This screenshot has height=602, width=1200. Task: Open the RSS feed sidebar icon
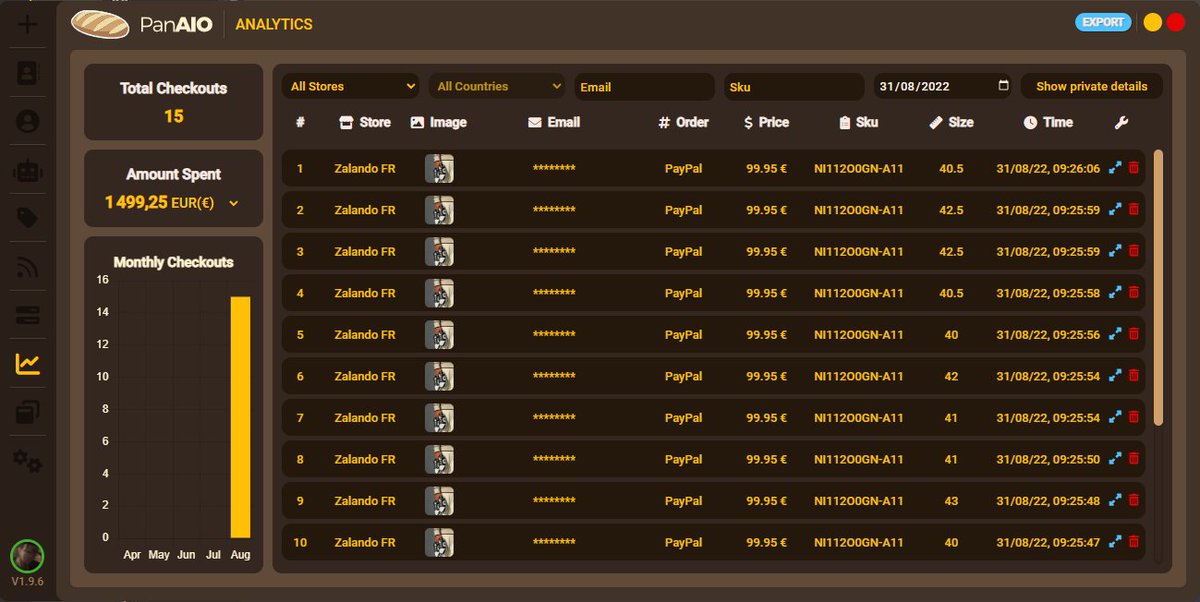(x=27, y=267)
